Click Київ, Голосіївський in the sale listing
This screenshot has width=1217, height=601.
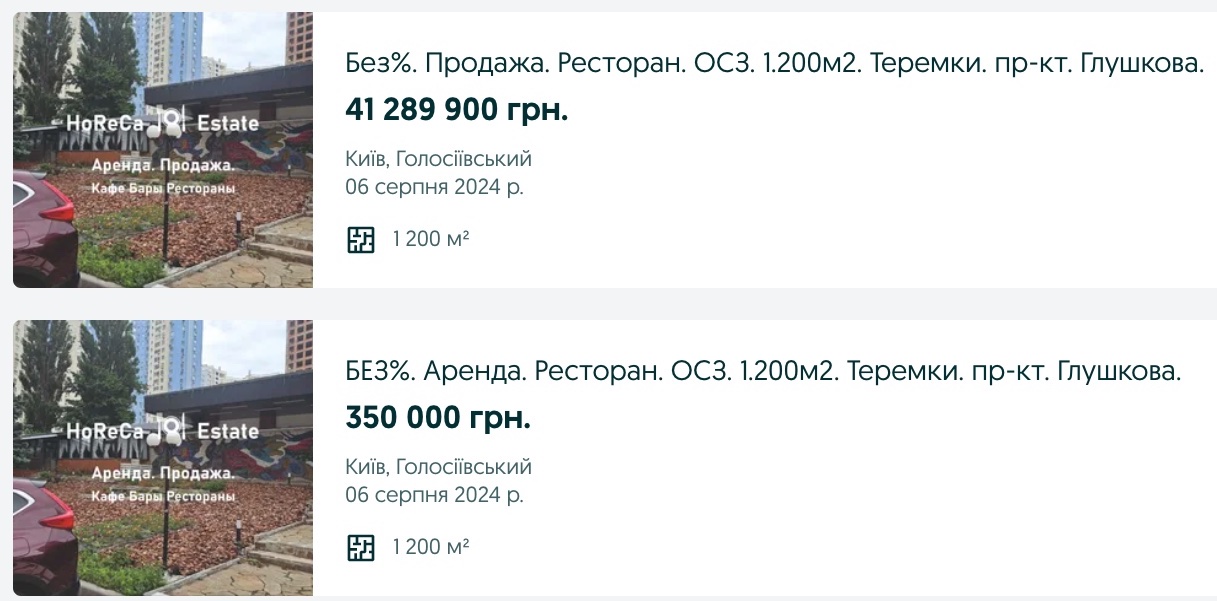click(438, 159)
